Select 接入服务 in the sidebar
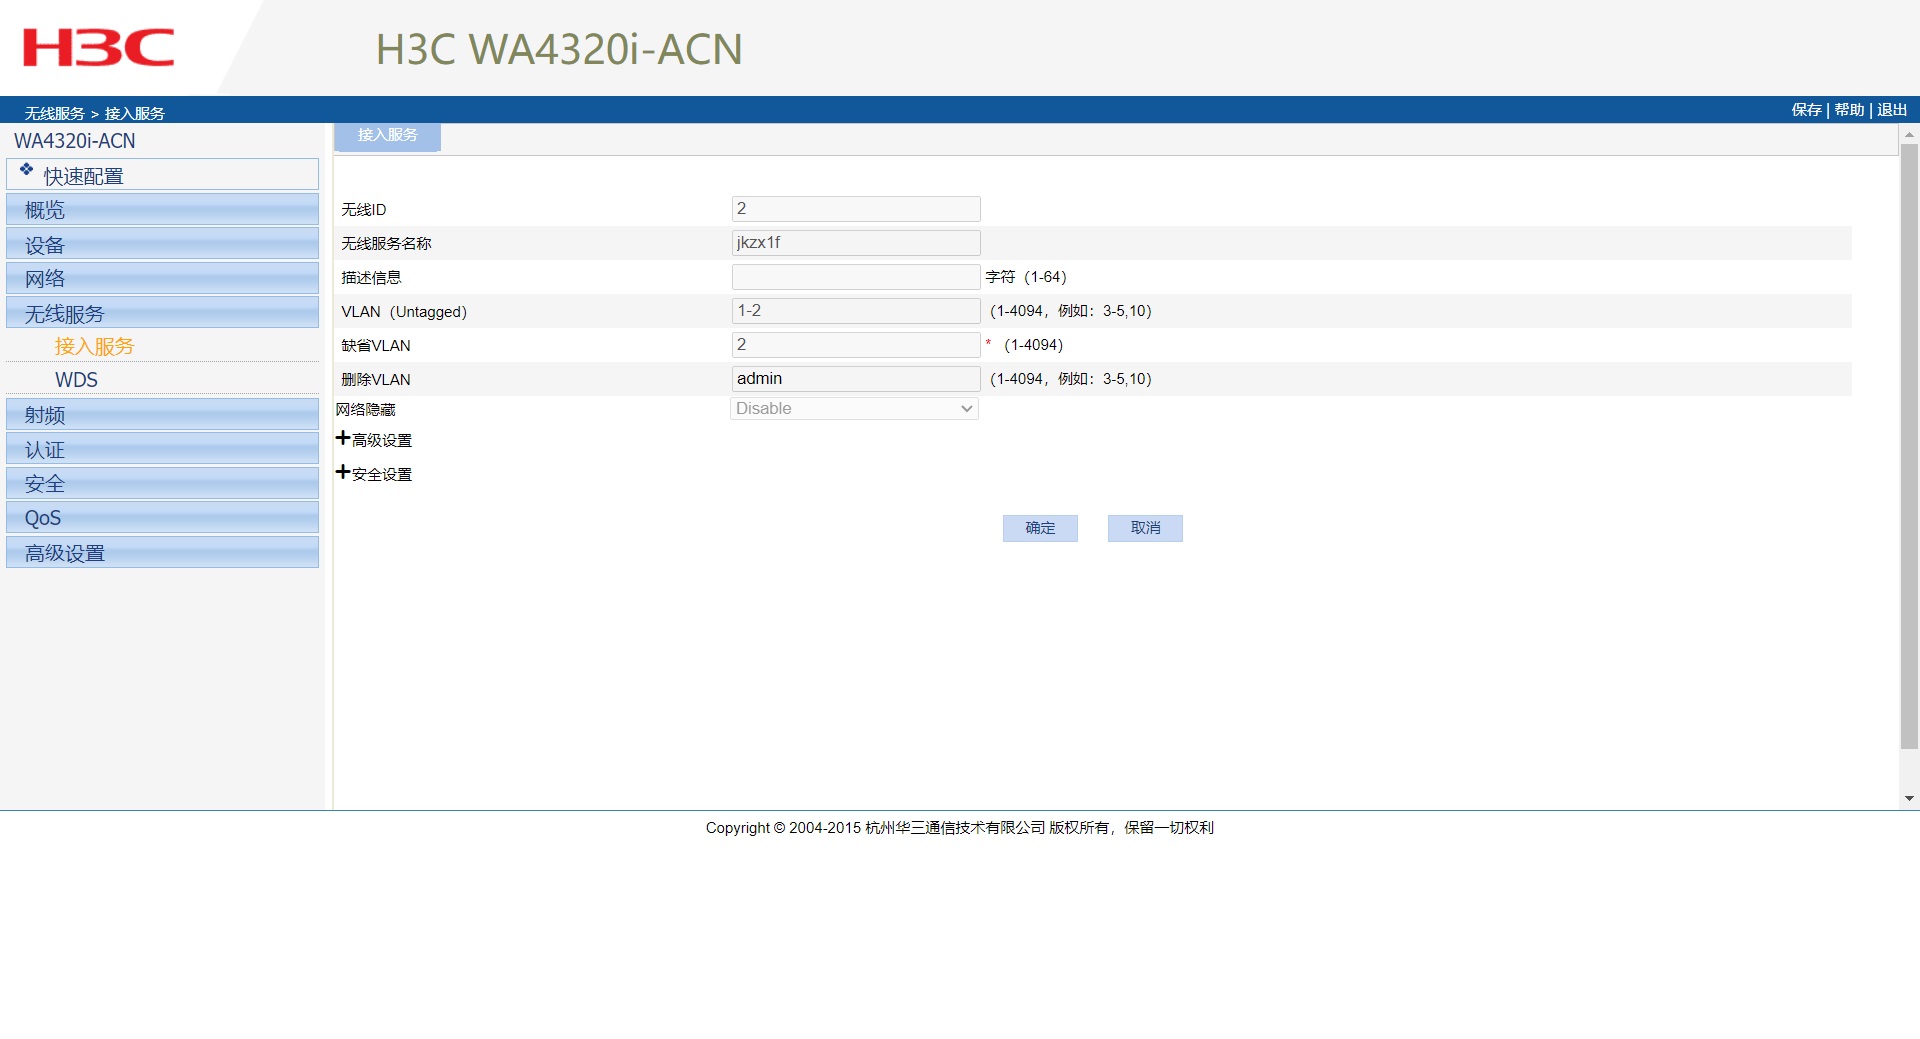Viewport: 1920px width, 1039px height. pos(94,346)
